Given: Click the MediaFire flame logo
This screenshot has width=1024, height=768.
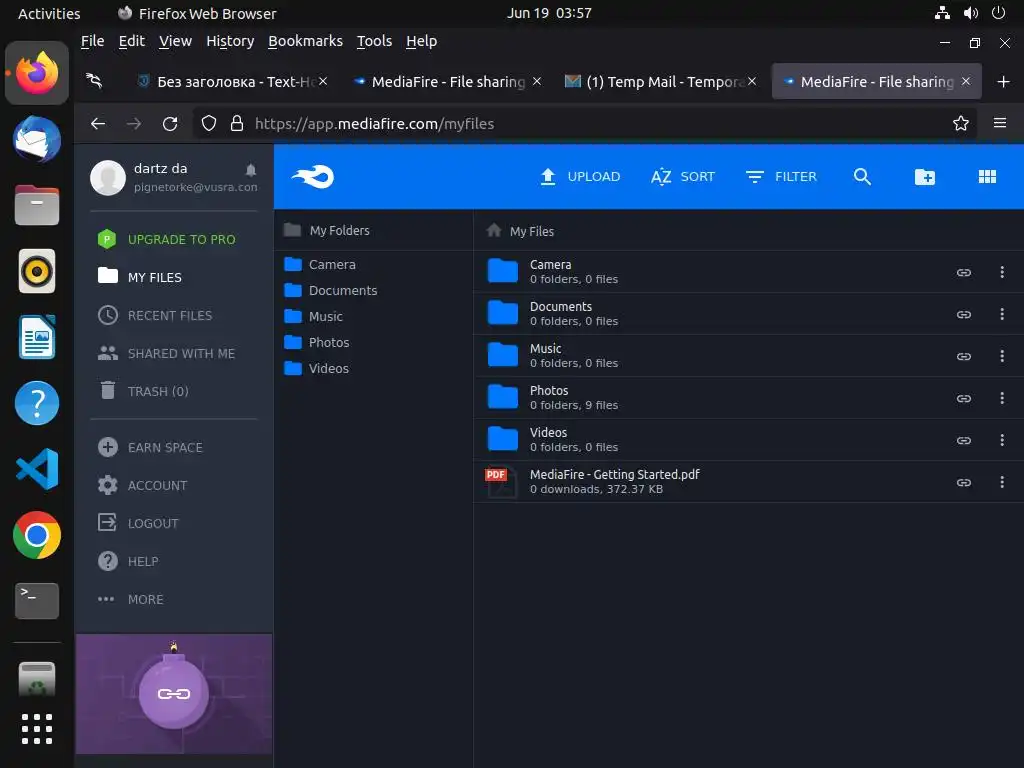Looking at the screenshot, I should click(x=313, y=176).
